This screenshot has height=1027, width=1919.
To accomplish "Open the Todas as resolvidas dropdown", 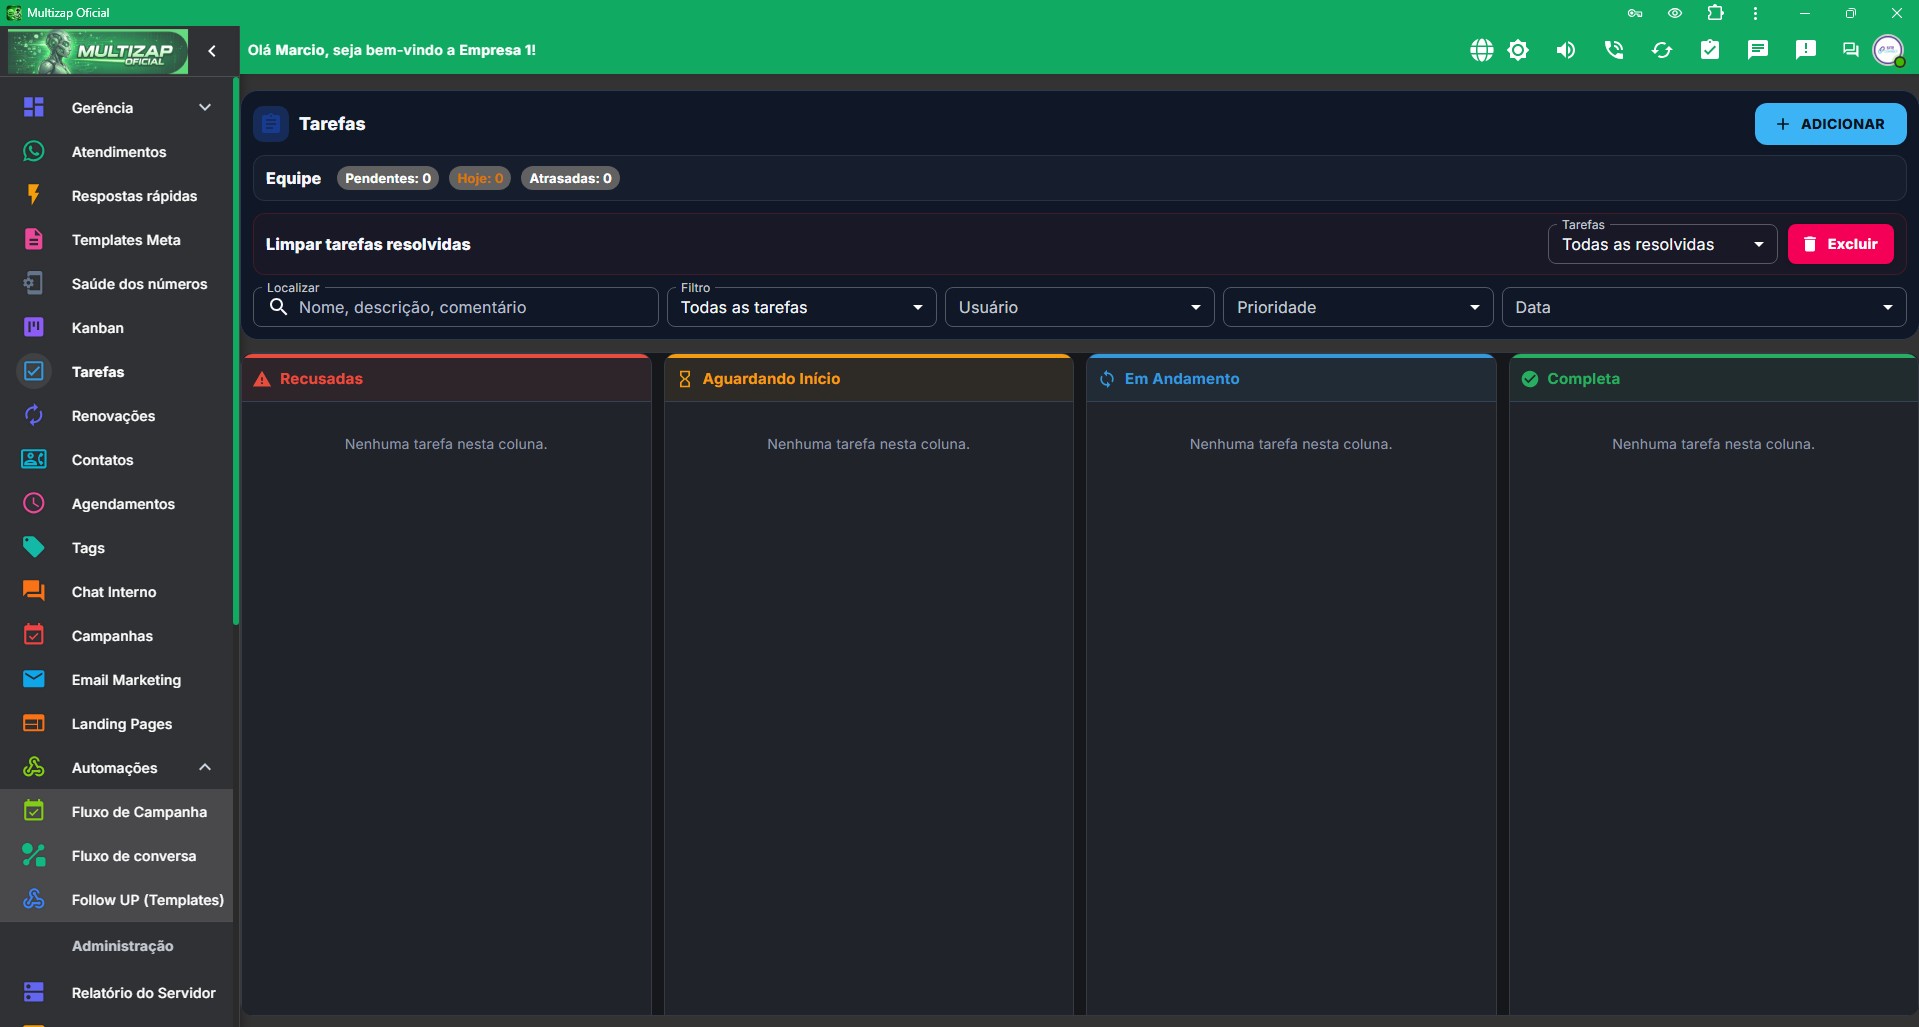I will (x=1662, y=244).
